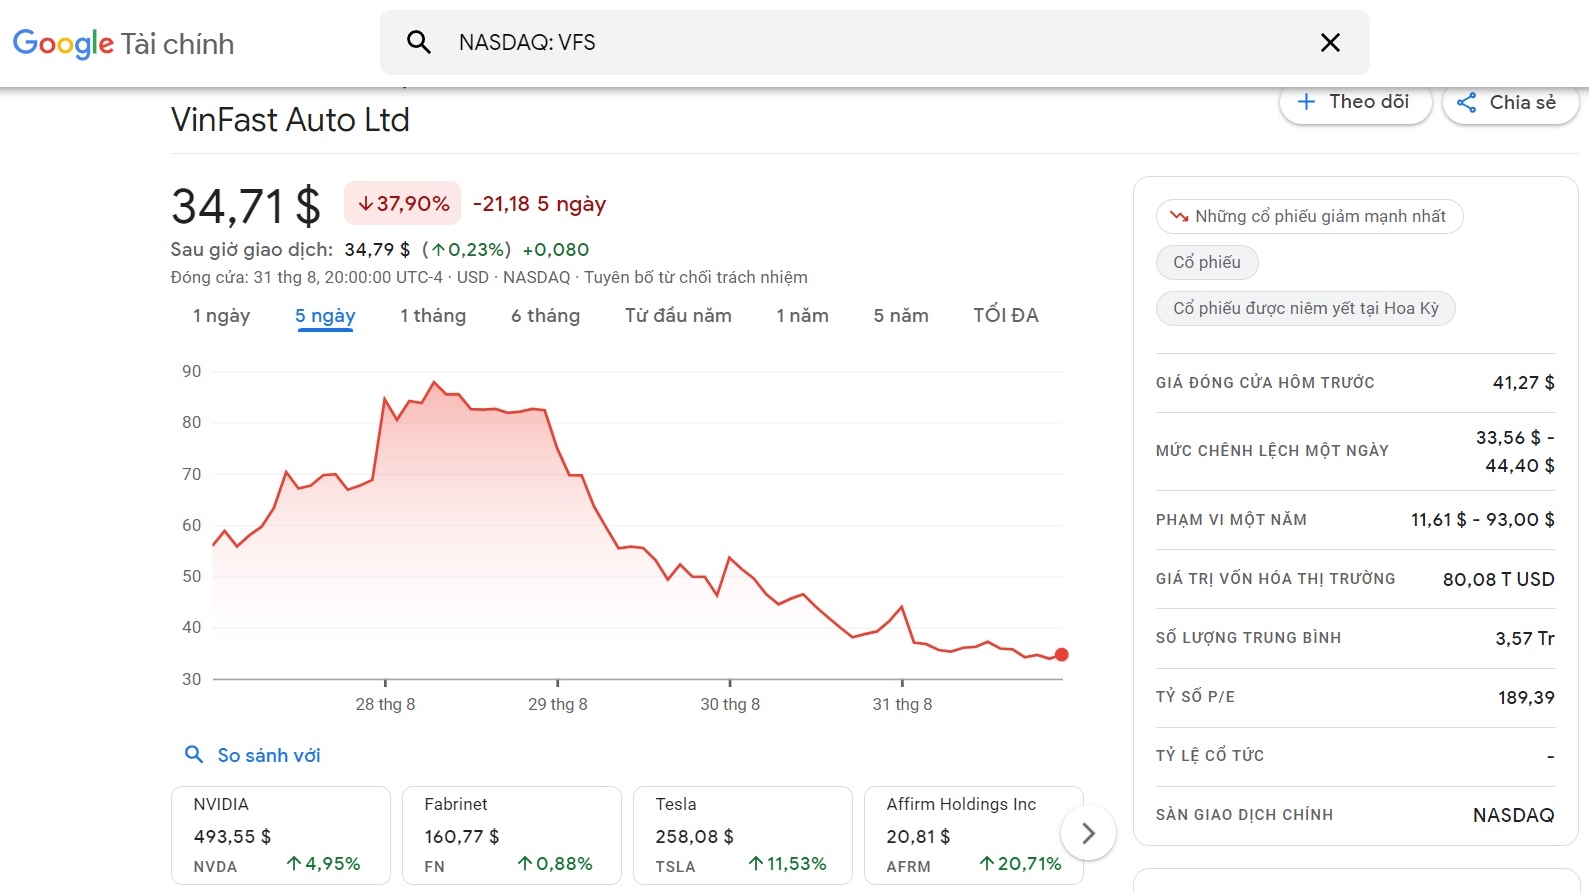This screenshot has height=893, width=1589.
Task: Open Những cổ phiếu giảm mạnh nhất chip
Action: [1309, 216]
